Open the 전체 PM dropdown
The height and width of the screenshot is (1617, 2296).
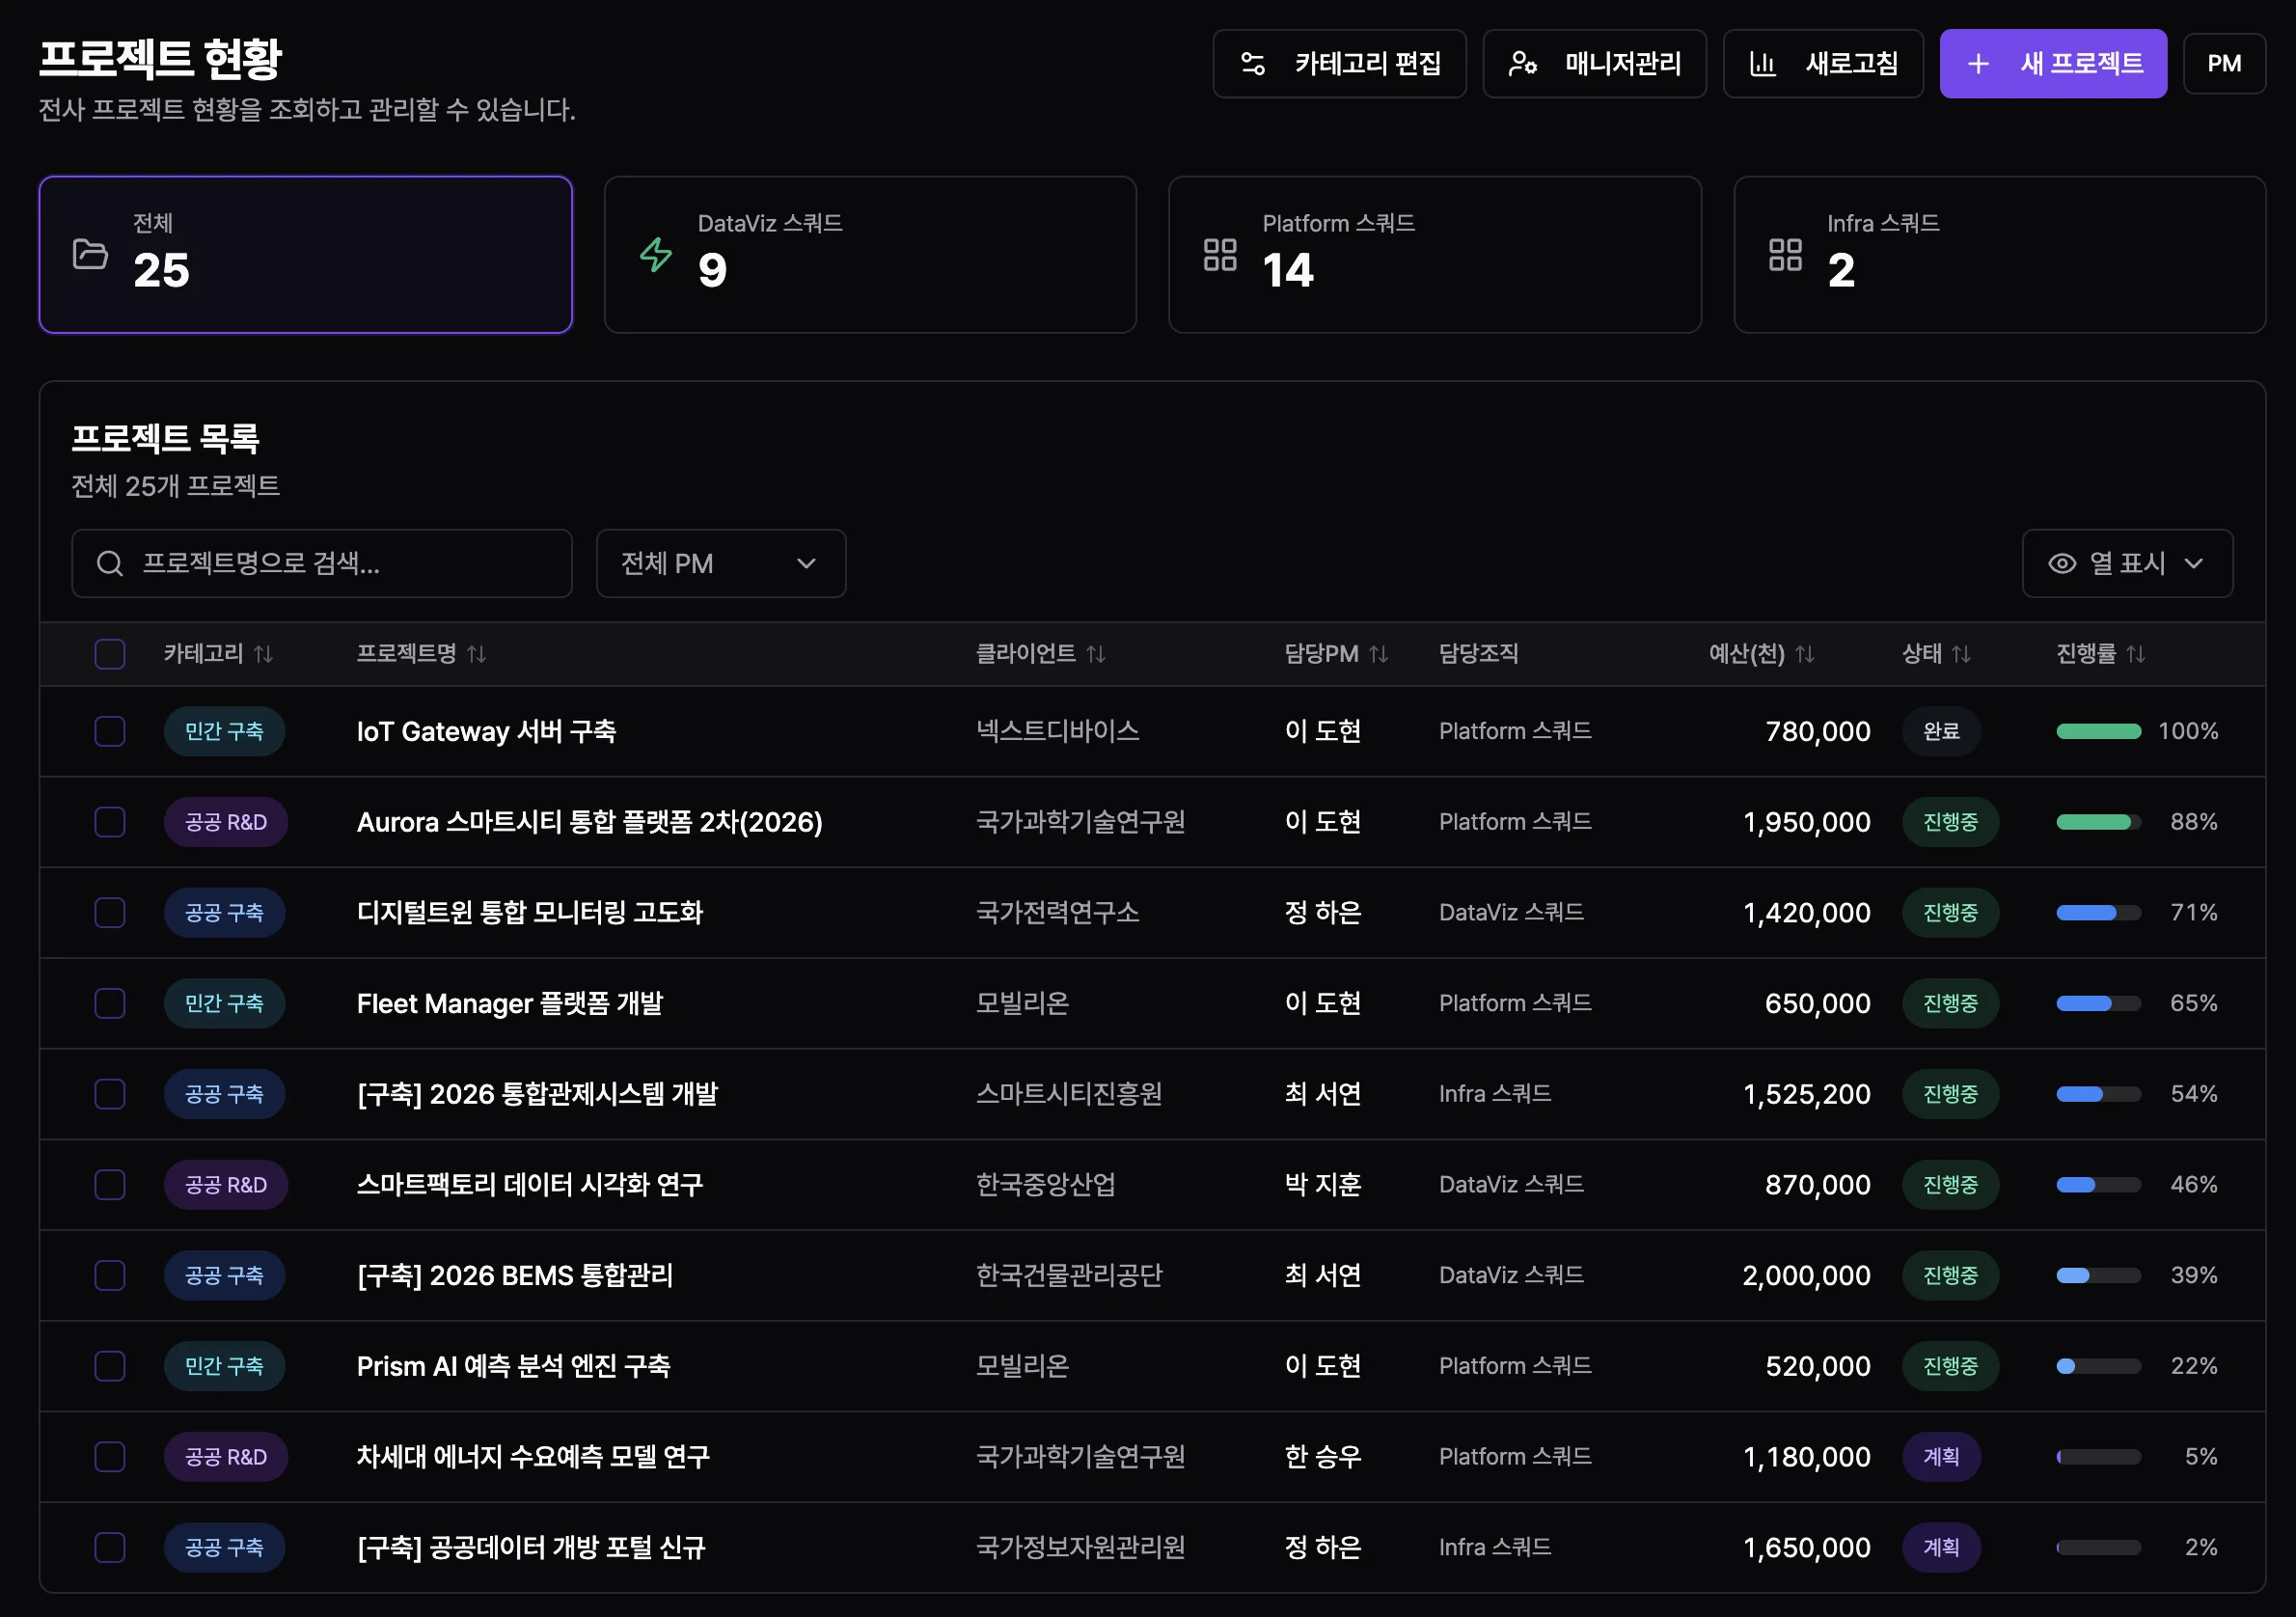[x=721, y=563]
